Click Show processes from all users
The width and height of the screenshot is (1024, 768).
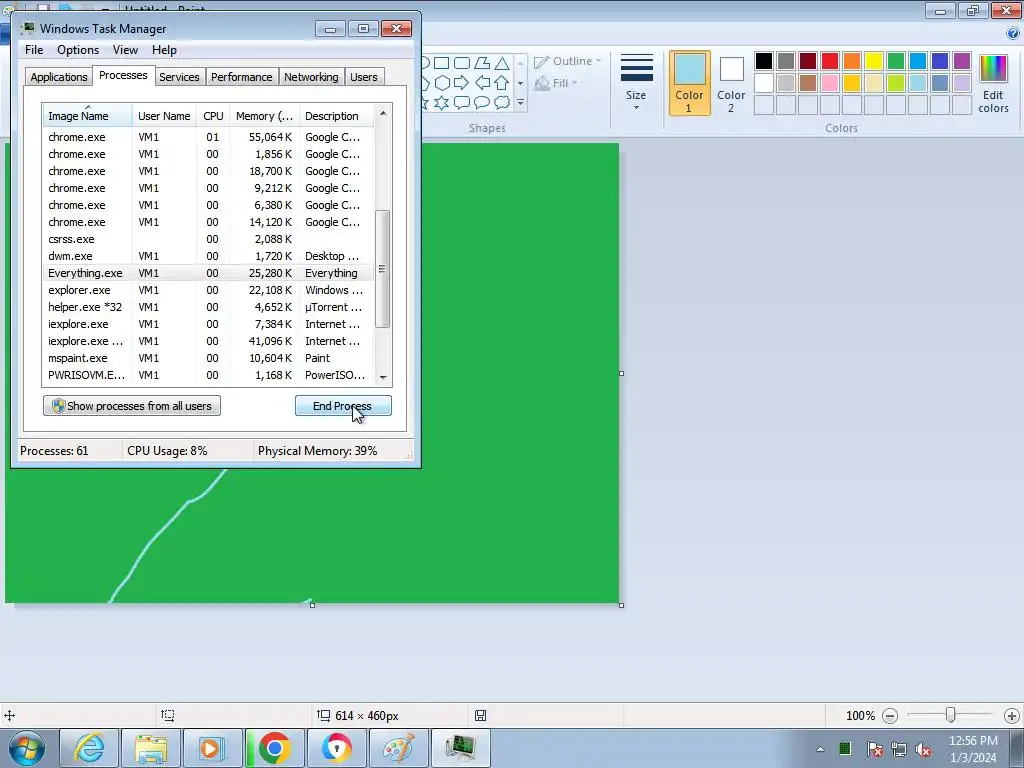click(132, 406)
